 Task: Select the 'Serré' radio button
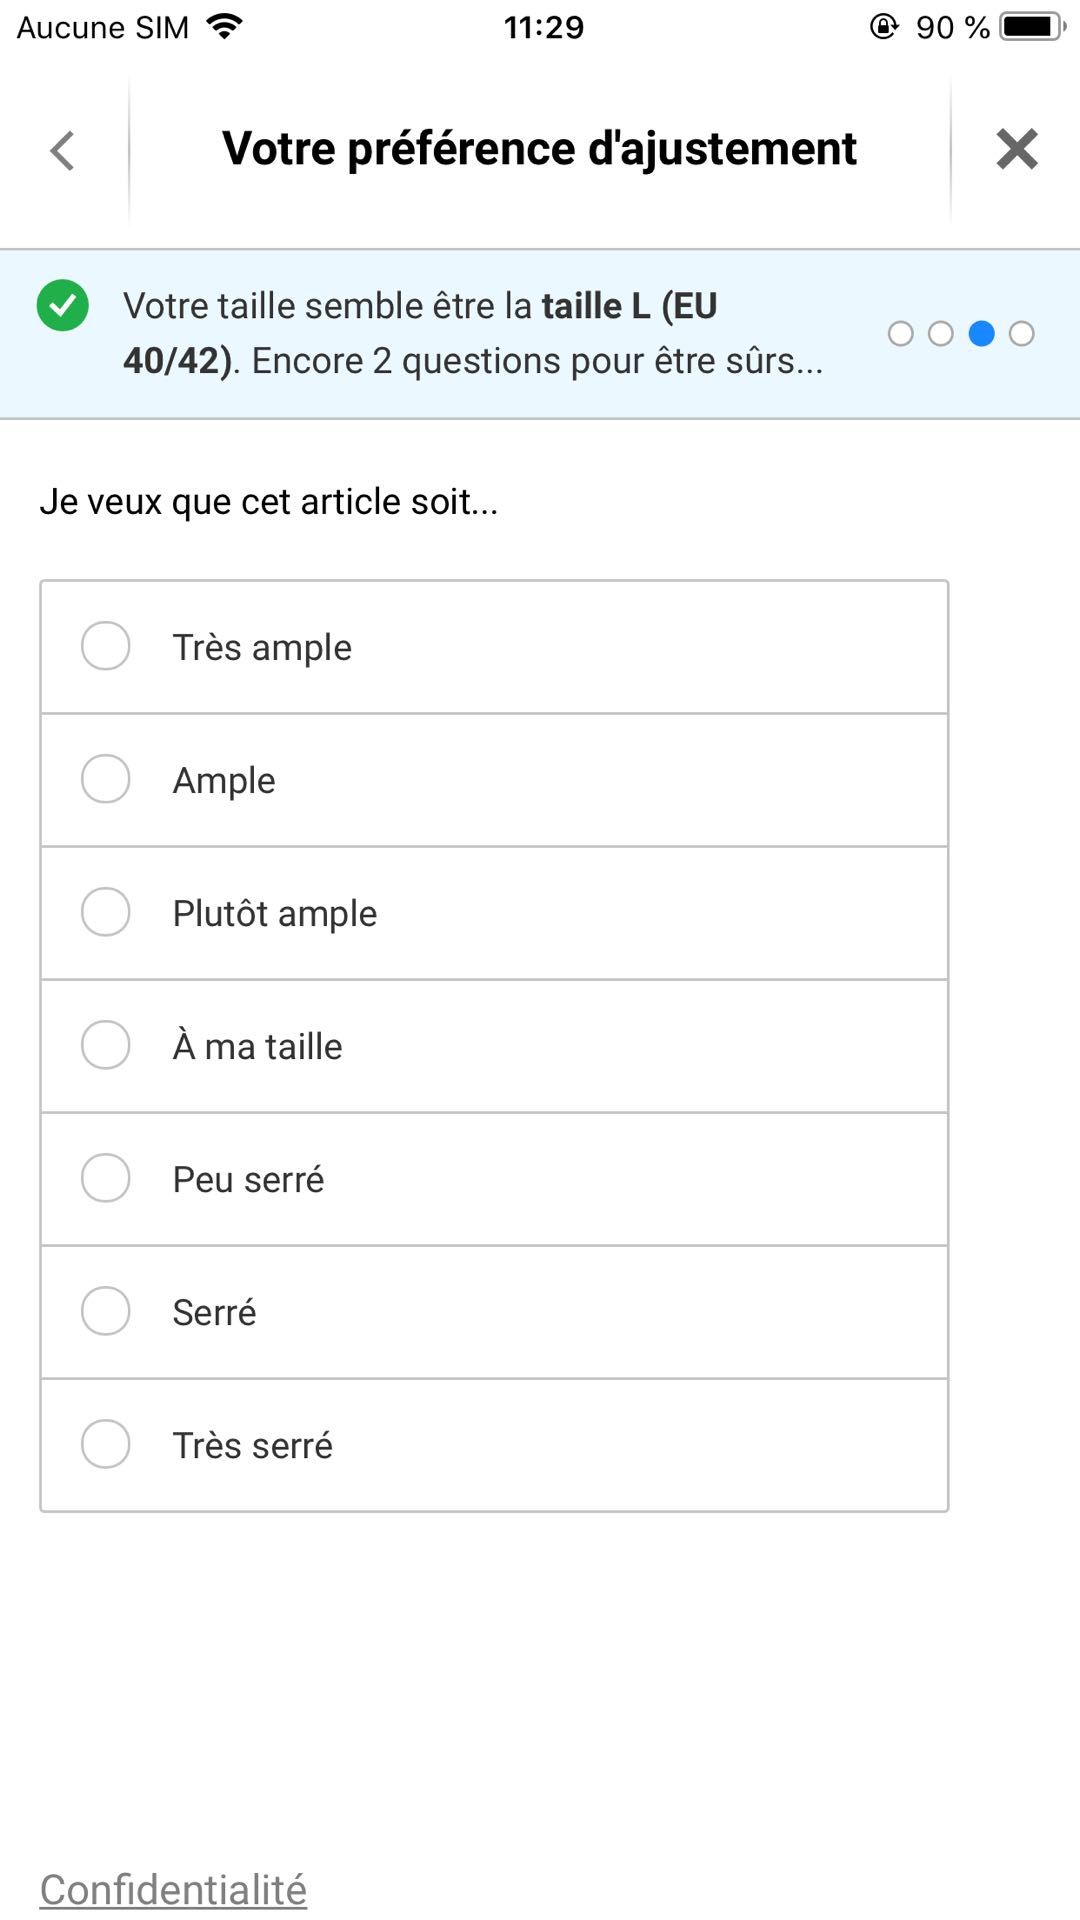point(106,1311)
